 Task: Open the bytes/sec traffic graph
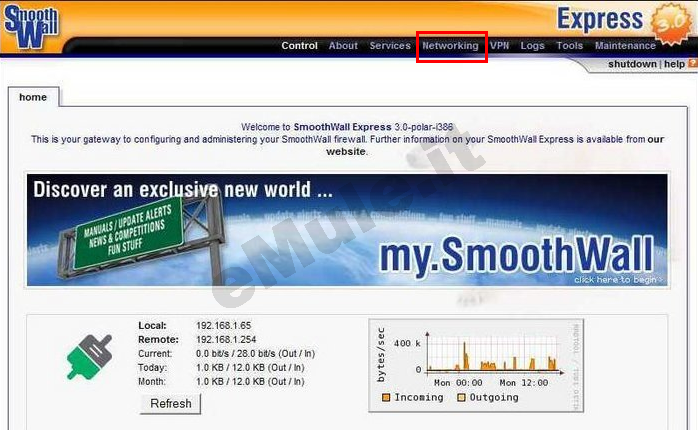click(x=476, y=365)
